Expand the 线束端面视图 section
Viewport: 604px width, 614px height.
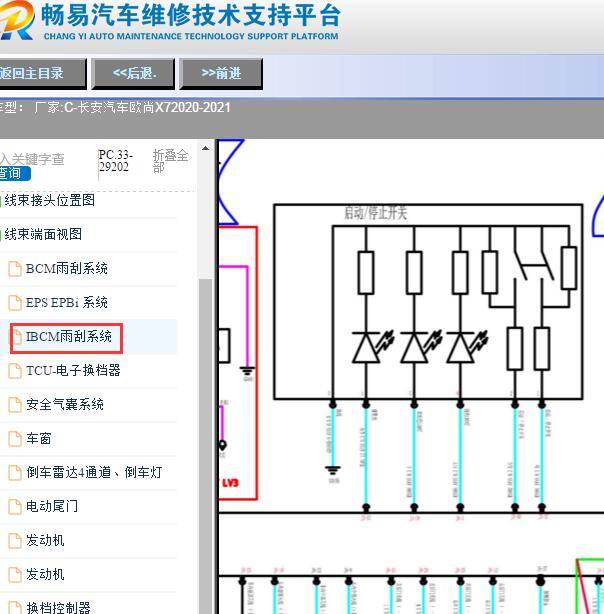point(43,234)
